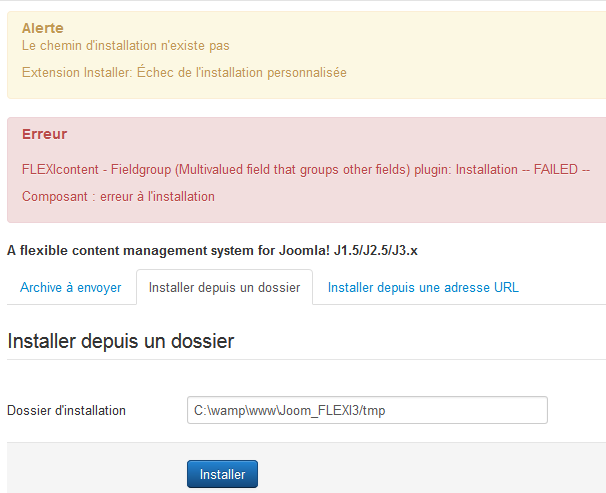
Task: Focus the Dossier d'installation path field
Action: [x=367, y=410]
